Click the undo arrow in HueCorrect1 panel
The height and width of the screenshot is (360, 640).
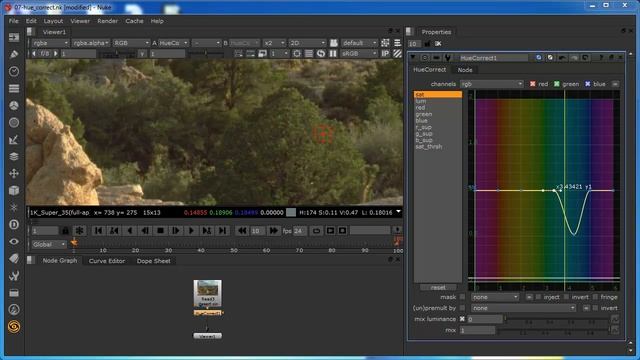tap(562, 58)
